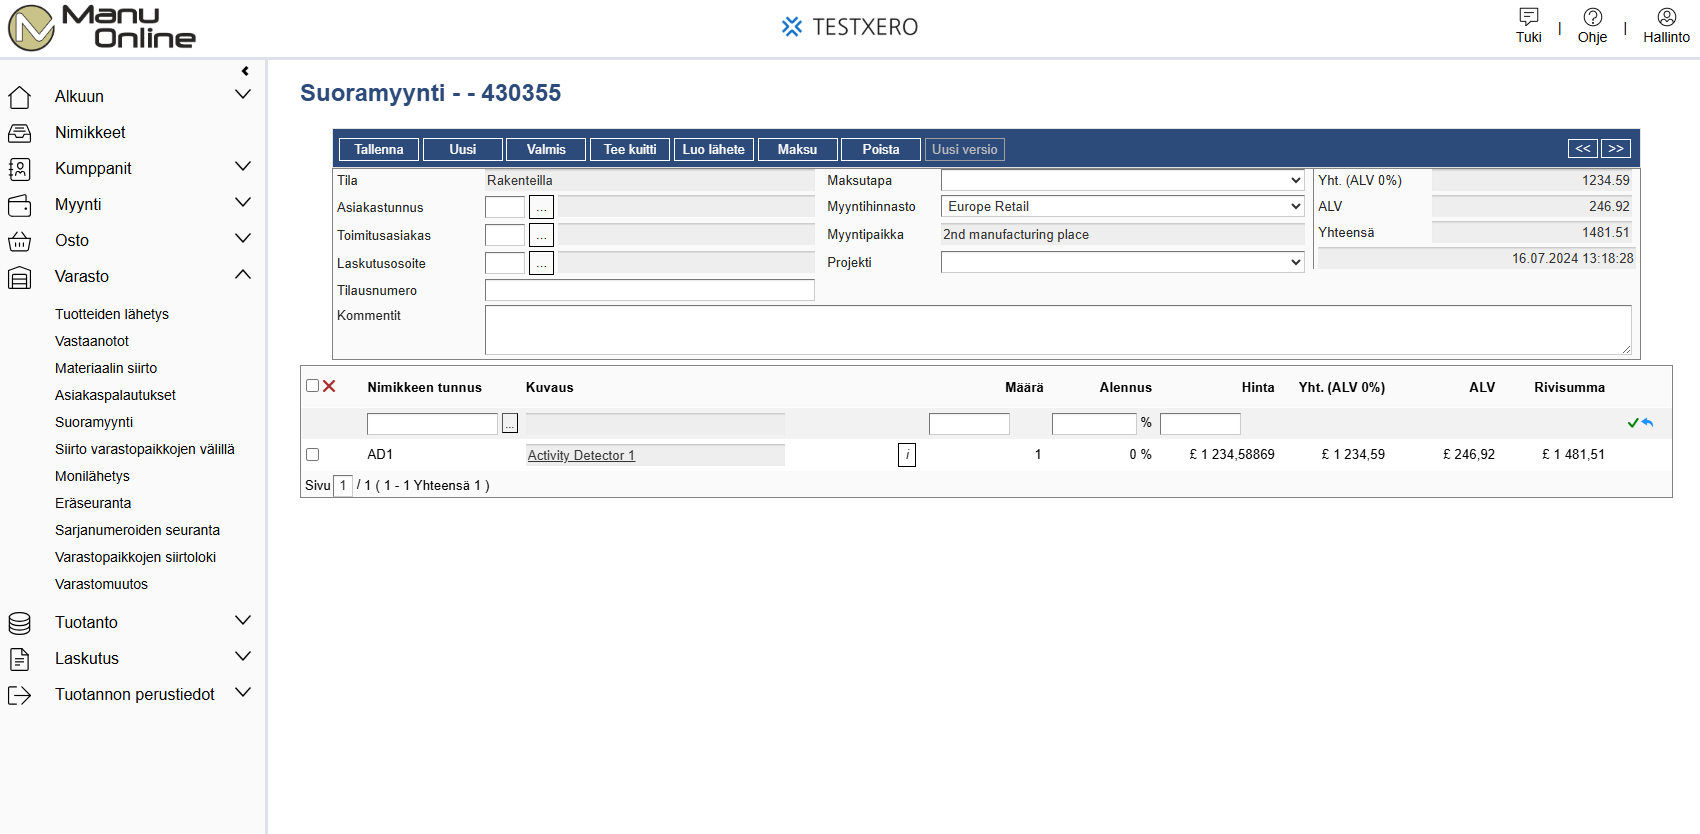This screenshot has width=1700, height=834.
Task: Expand the Tuotannon perustiedot chevron
Action: coord(242,692)
